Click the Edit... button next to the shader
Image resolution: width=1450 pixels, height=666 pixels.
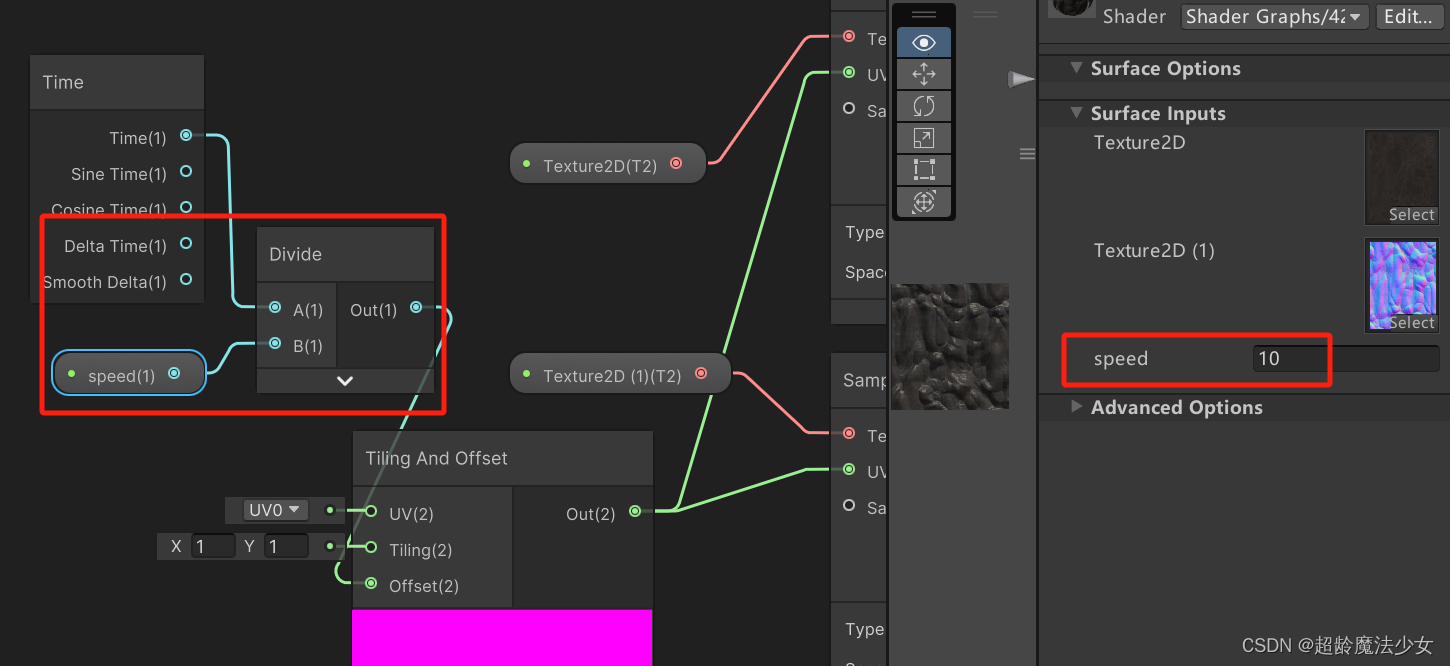coord(1408,16)
